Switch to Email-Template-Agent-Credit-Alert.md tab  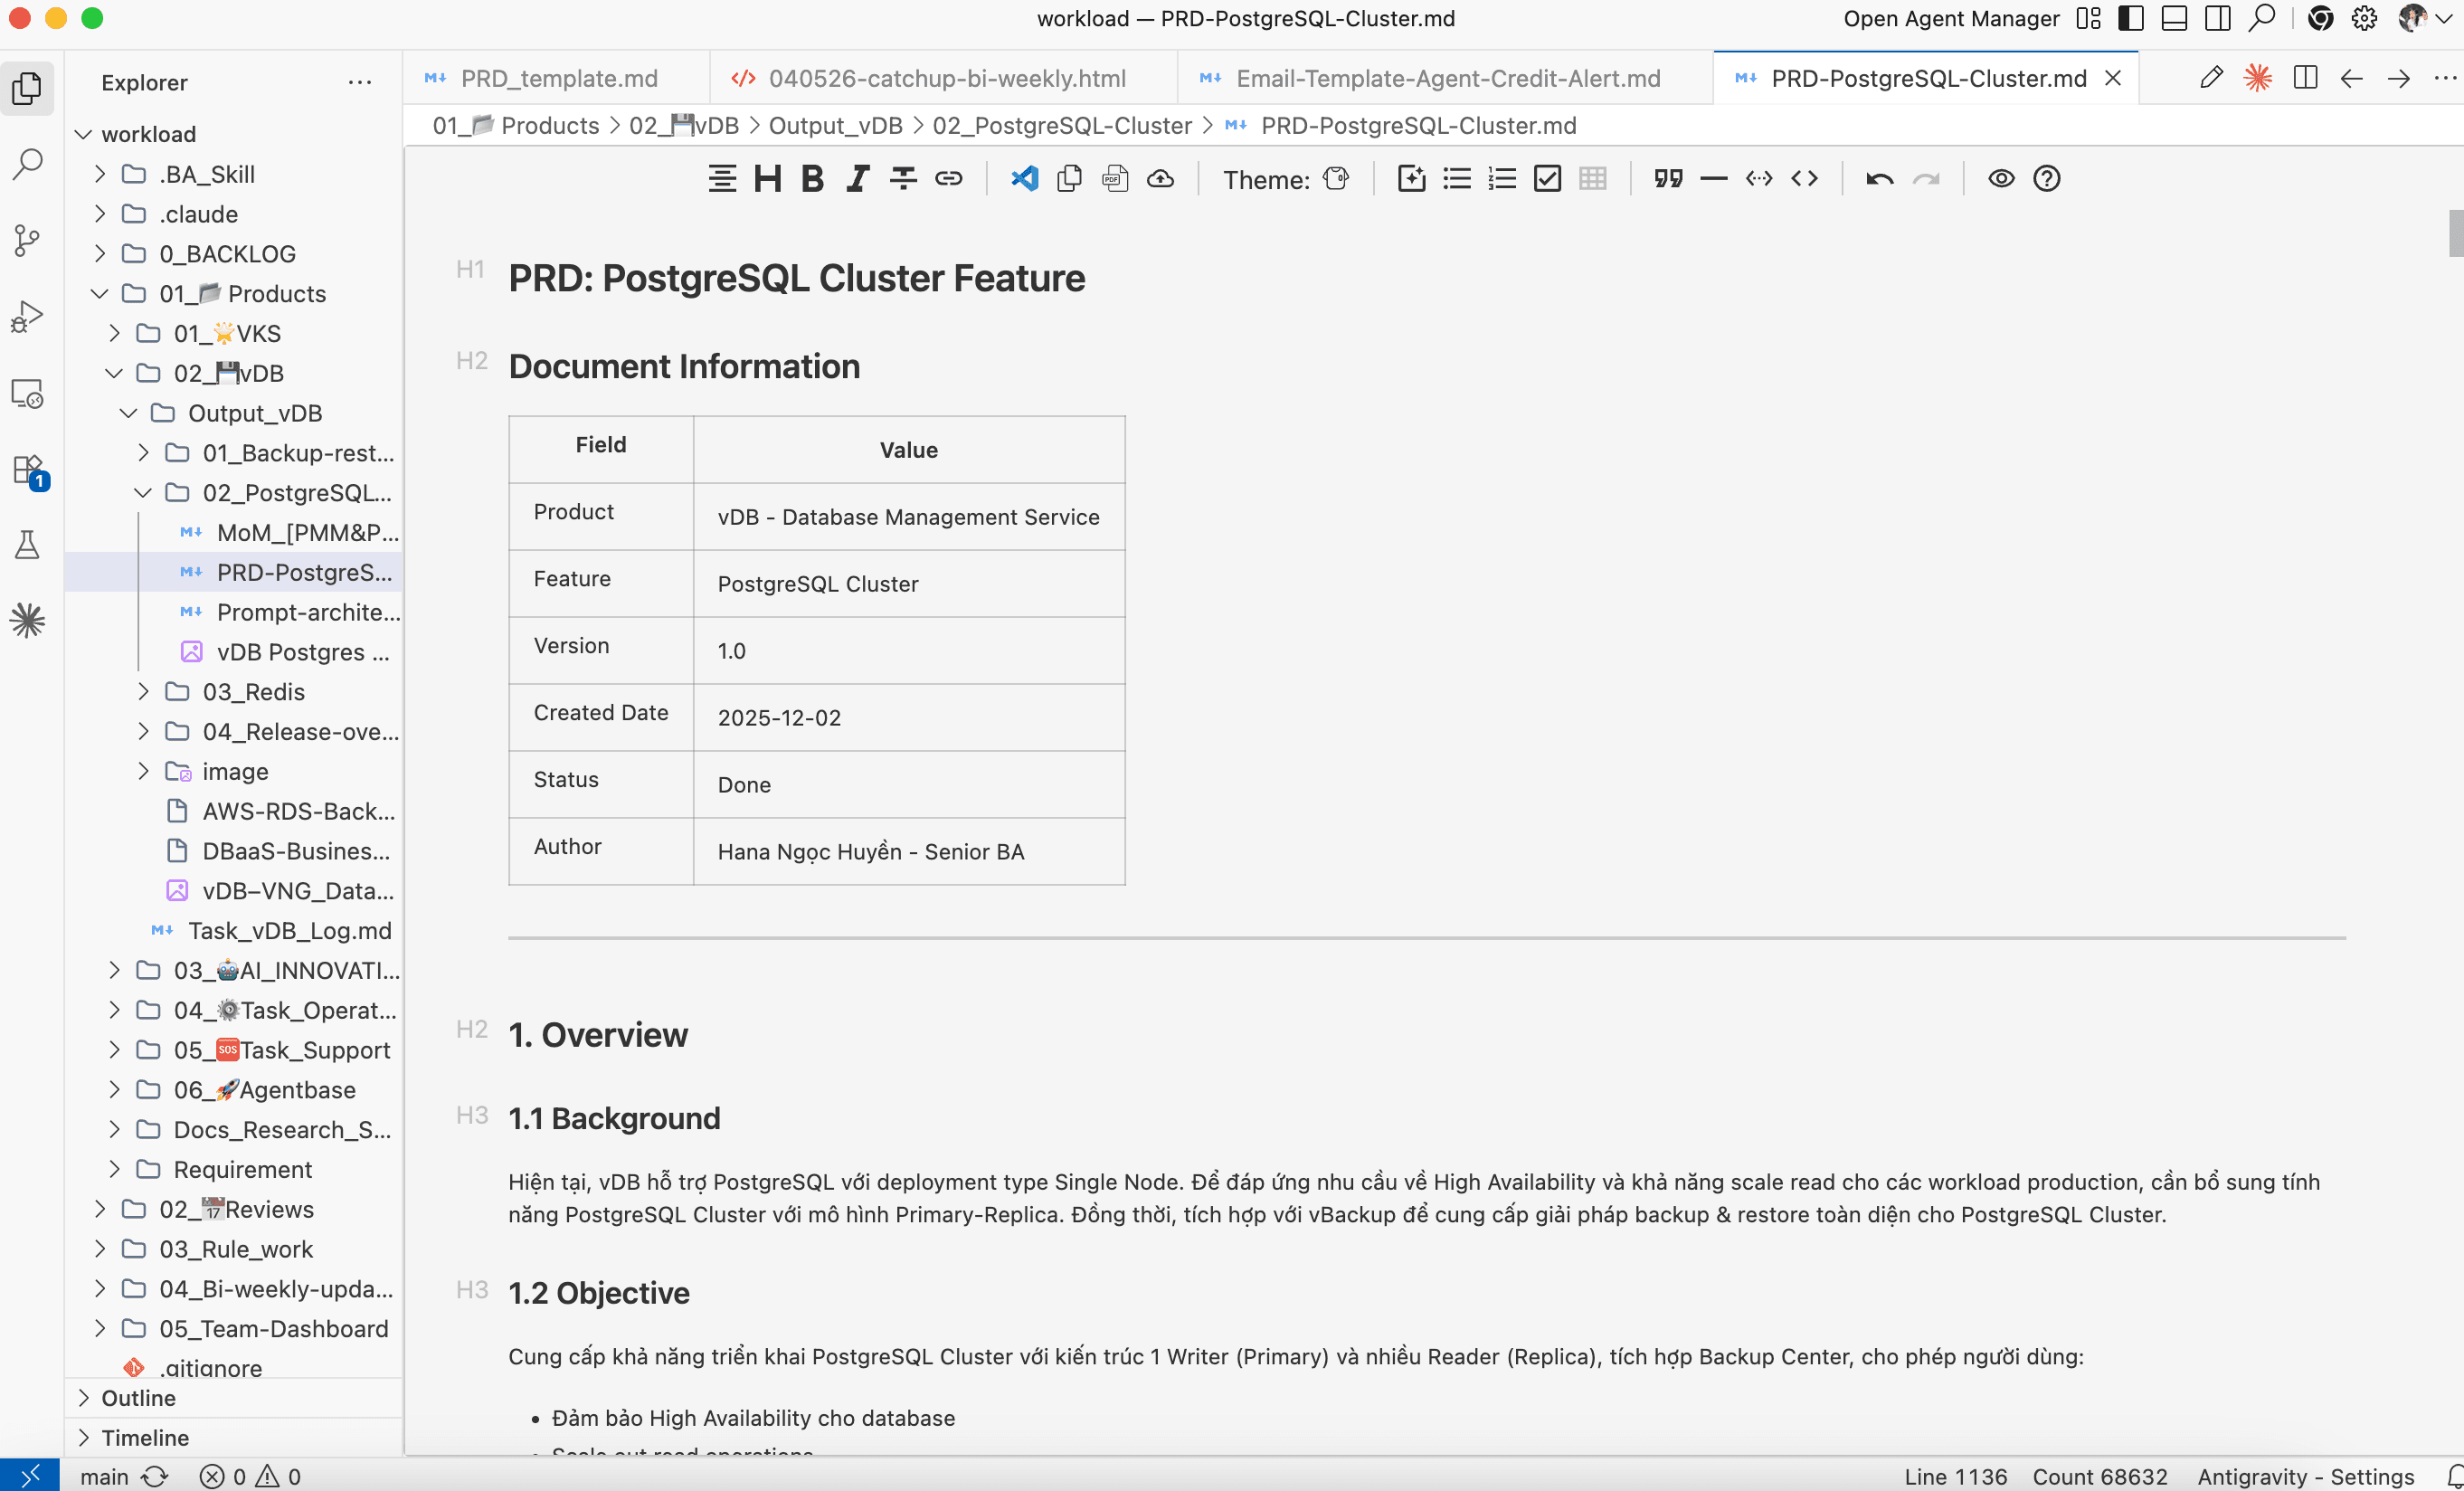(x=1446, y=78)
